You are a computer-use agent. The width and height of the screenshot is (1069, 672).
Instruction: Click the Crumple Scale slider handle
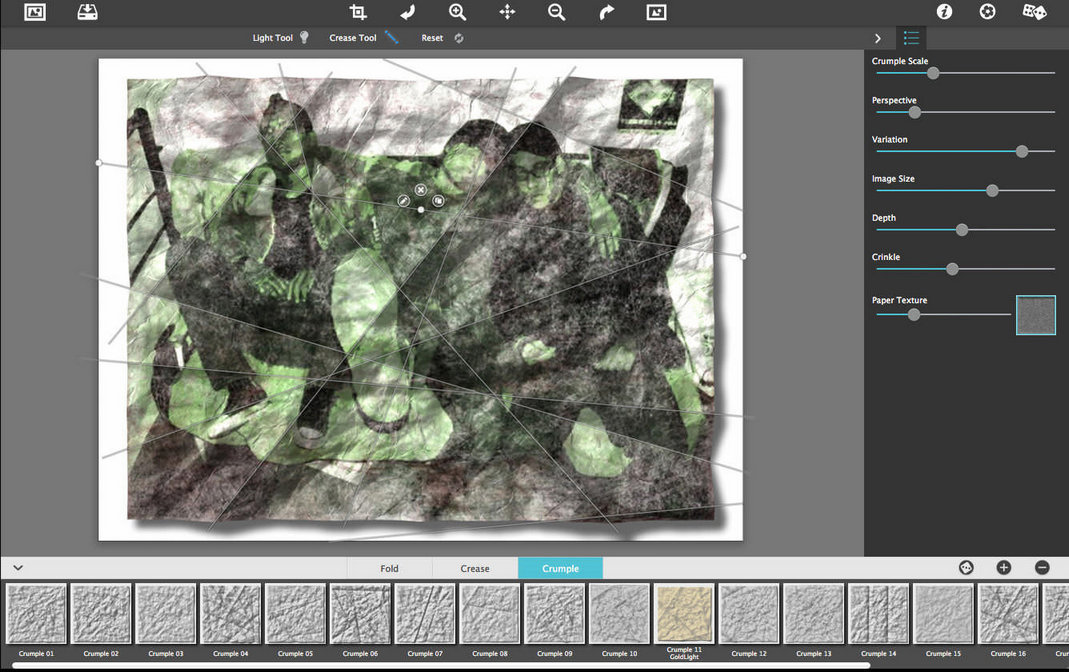point(933,73)
